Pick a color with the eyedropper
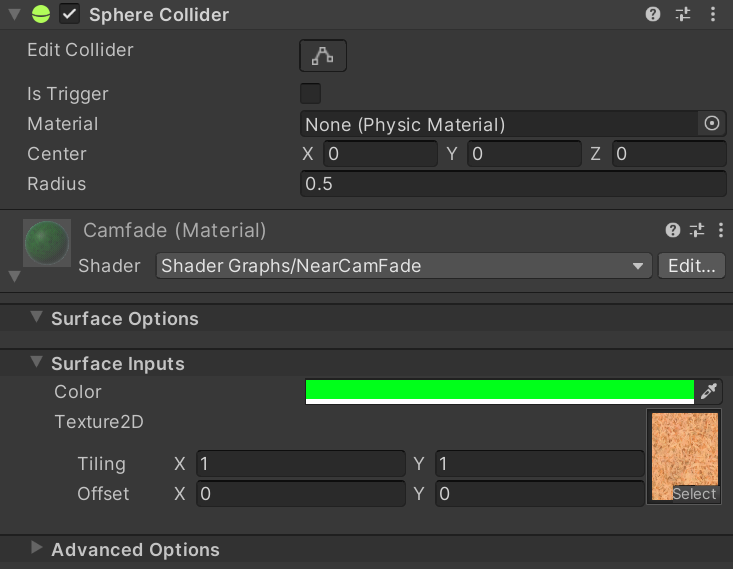 coord(709,391)
